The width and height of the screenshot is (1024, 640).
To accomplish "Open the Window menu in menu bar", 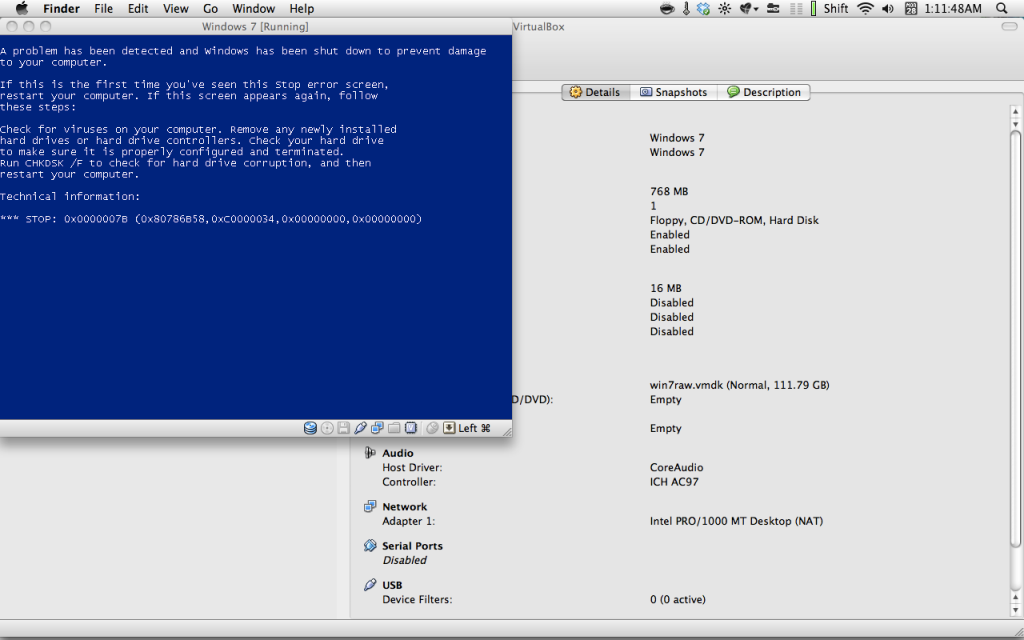I will (x=253, y=9).
